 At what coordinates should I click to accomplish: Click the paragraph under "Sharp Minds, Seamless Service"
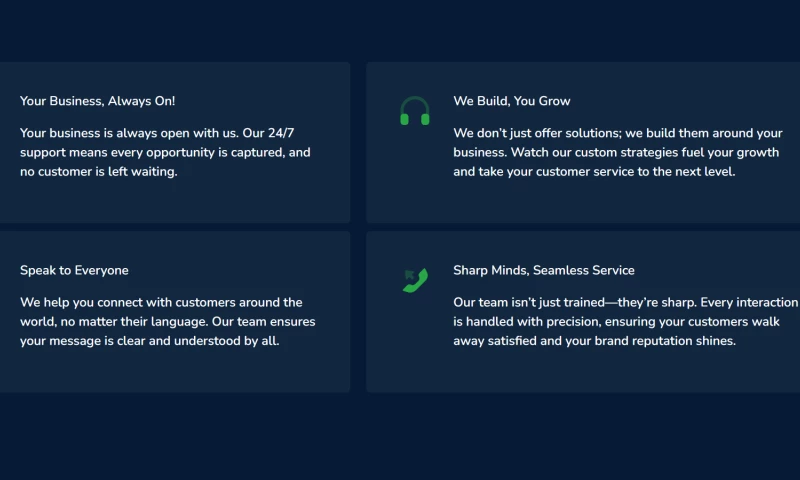[x=625, y=321]
